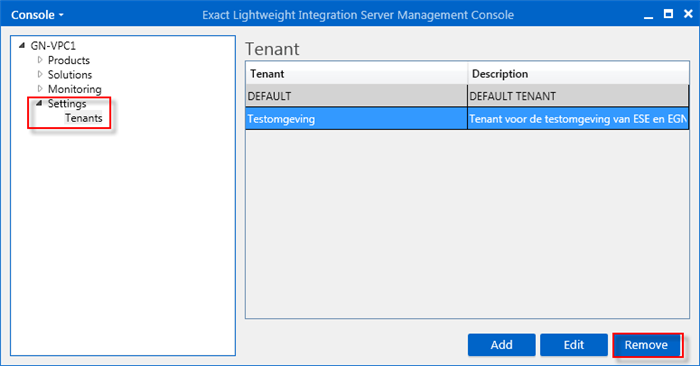Expand the Products tree node
This screenshot has width=700, height=366.
(40, 60)
